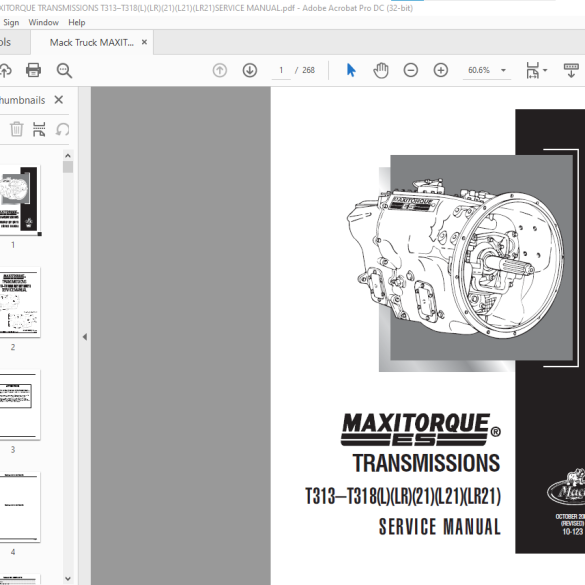The height and width of the screenshot is (585, 585).
Task: Rotate page using the rotate icon
Action: (x=62, y=129)
